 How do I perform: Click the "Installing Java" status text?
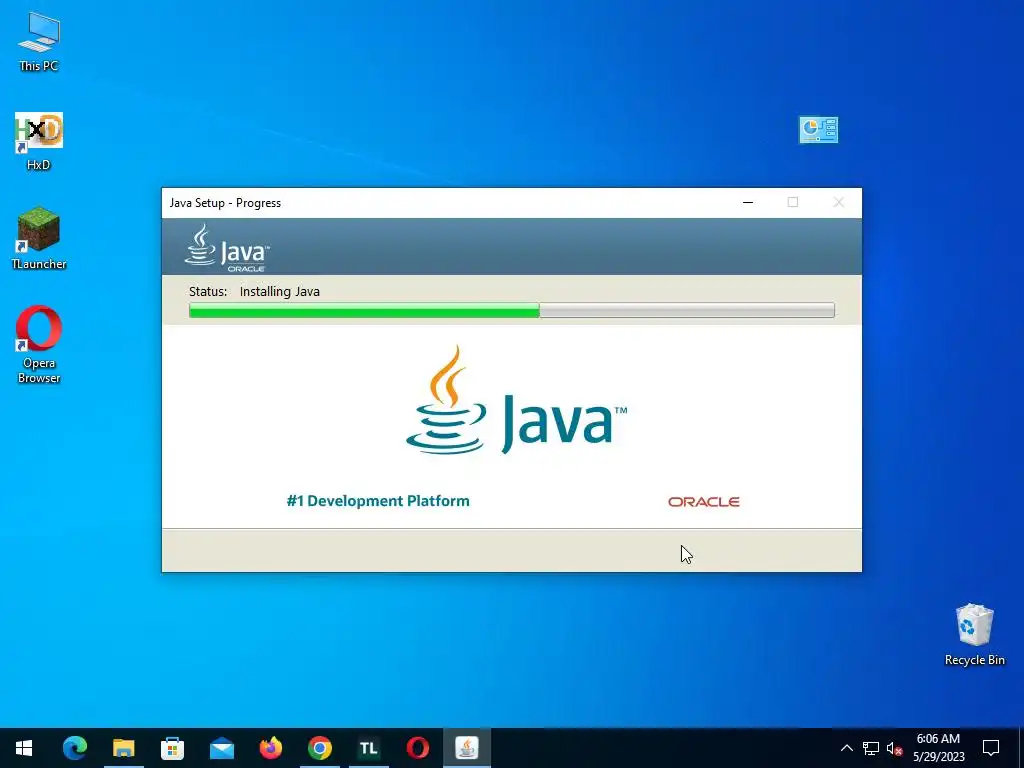point(280,291)
